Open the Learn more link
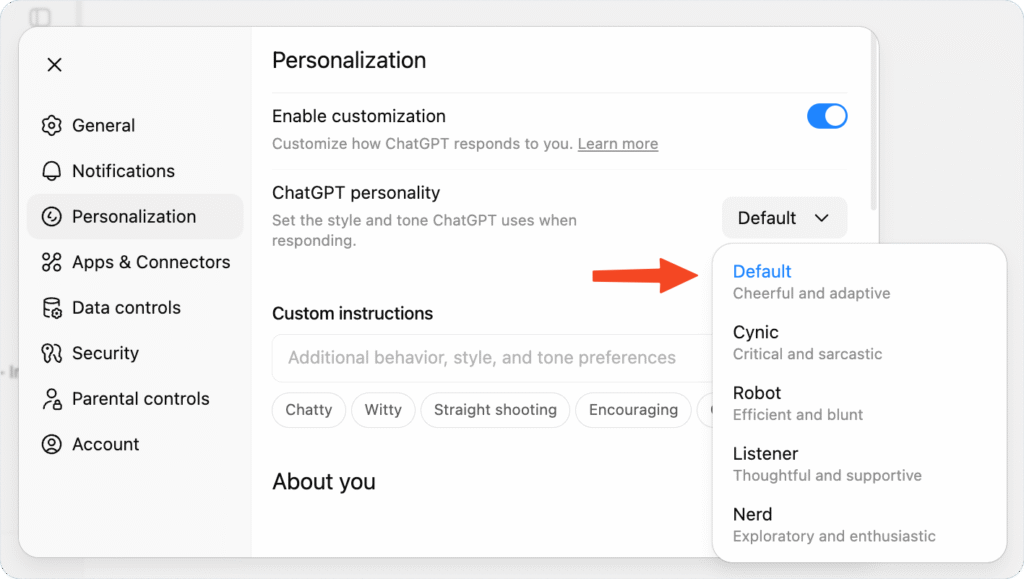Screen dimensions: 1024x579 618,144
